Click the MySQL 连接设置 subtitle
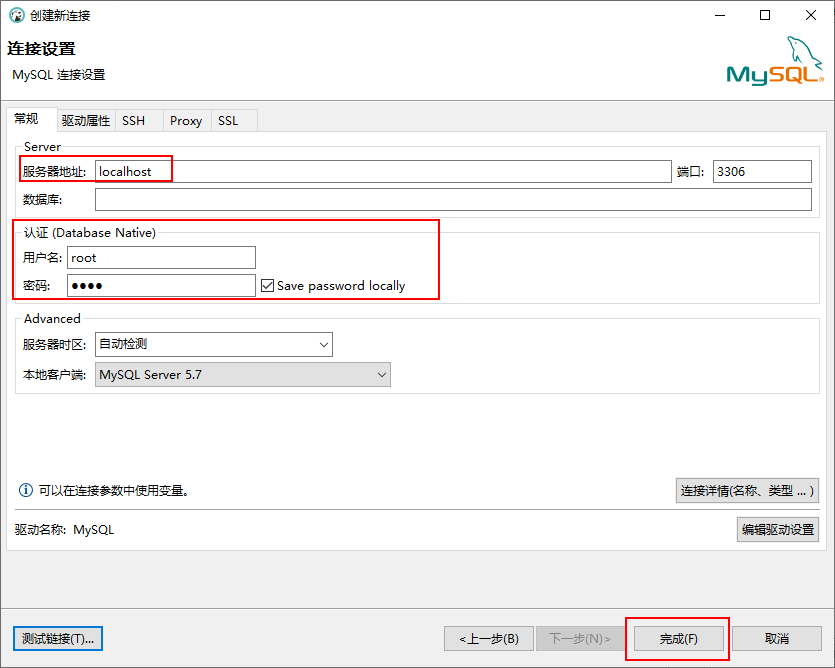Image resolution: width=835 pixels, height=668 pixels. pos(59,75)
